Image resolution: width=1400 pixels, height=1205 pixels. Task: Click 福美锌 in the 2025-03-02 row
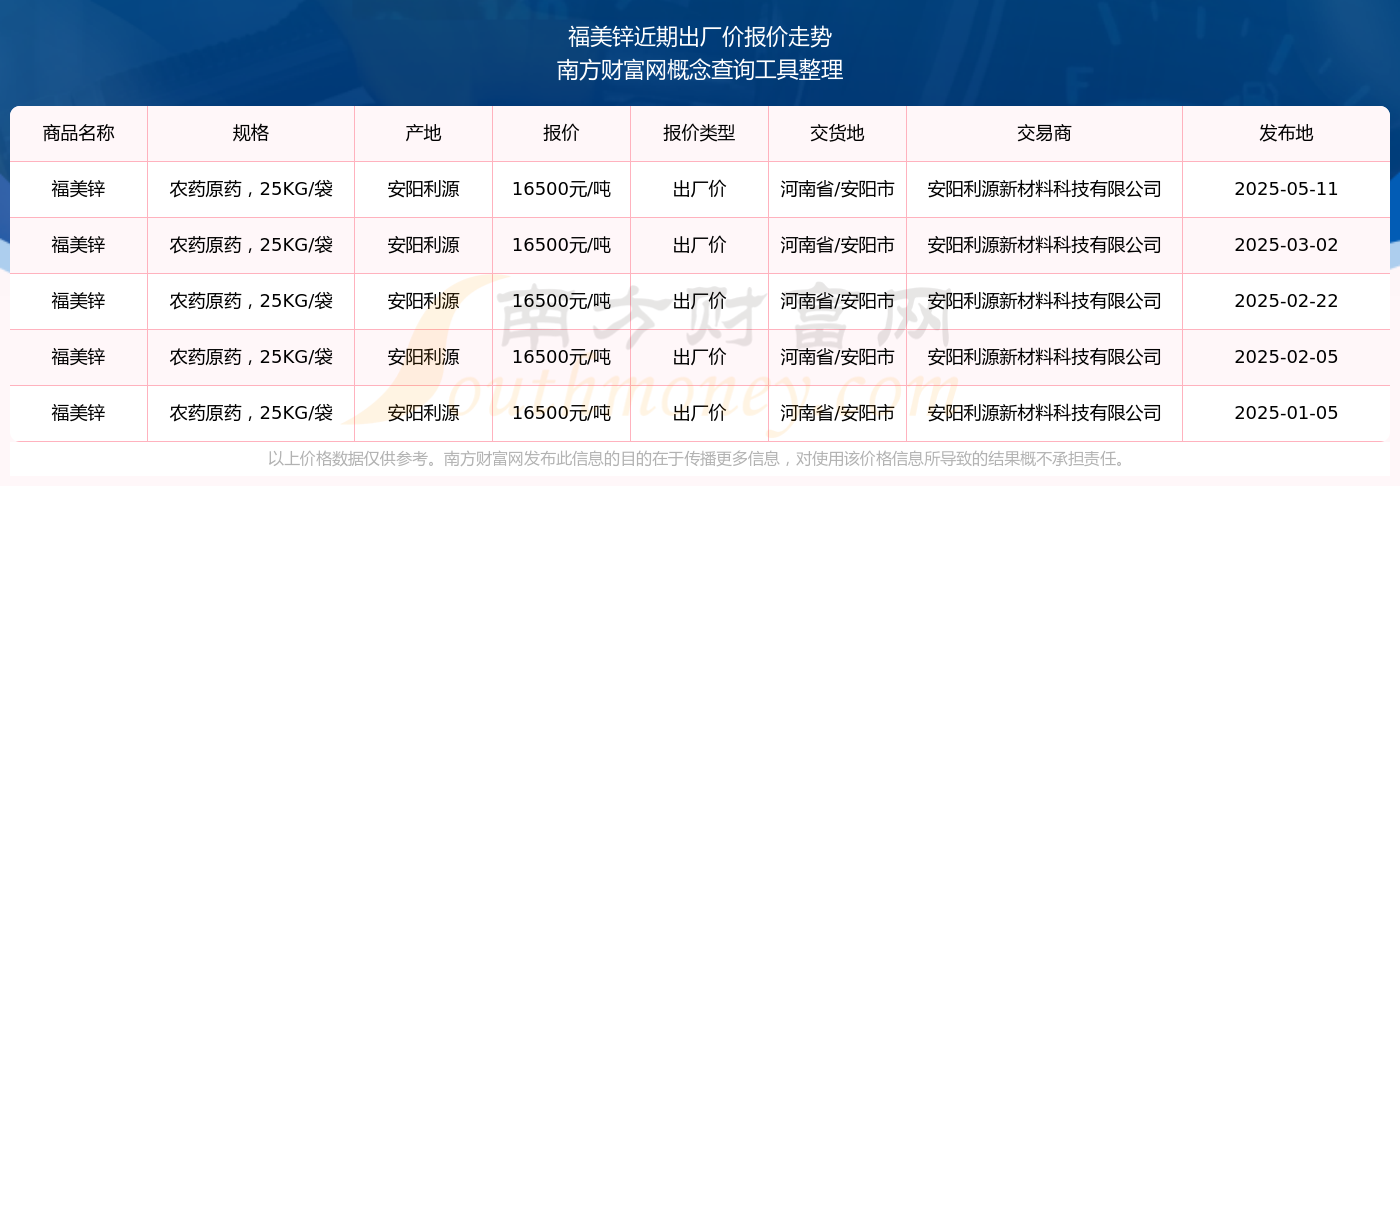pos(79,246)
